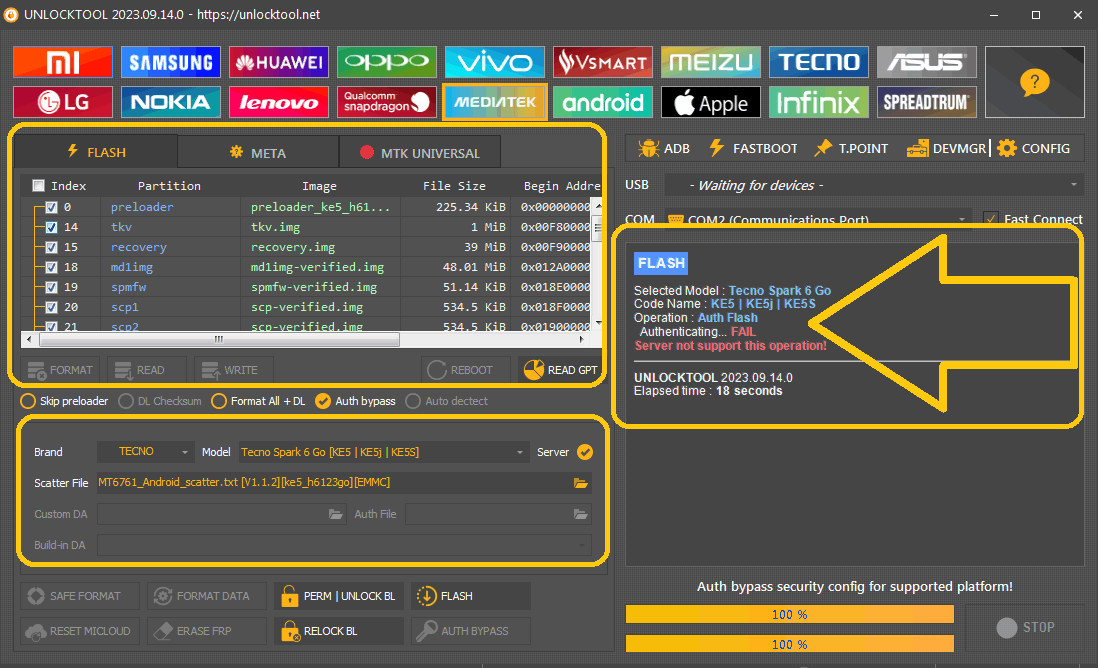This screenshot has height=668, width=1098.
Task: Select the LG brand logo
Action: click(x=62, y=102)
